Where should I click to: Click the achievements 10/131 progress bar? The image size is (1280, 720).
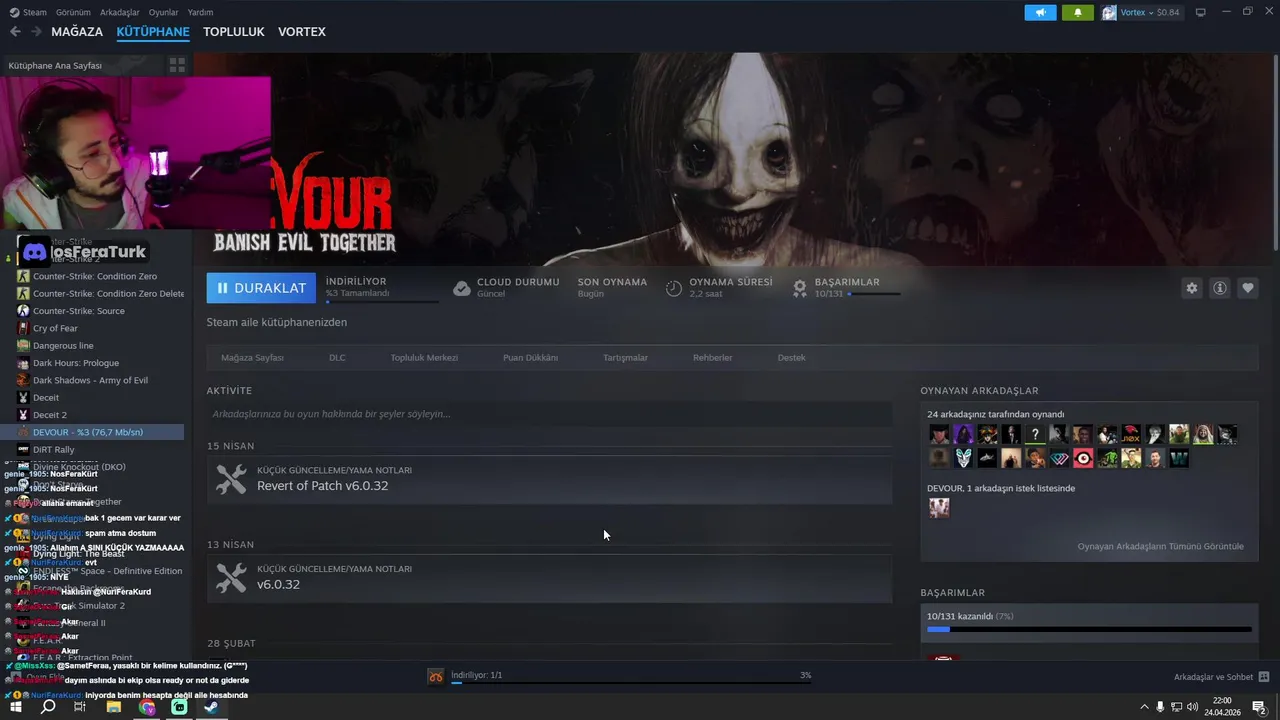[1089, 629]
